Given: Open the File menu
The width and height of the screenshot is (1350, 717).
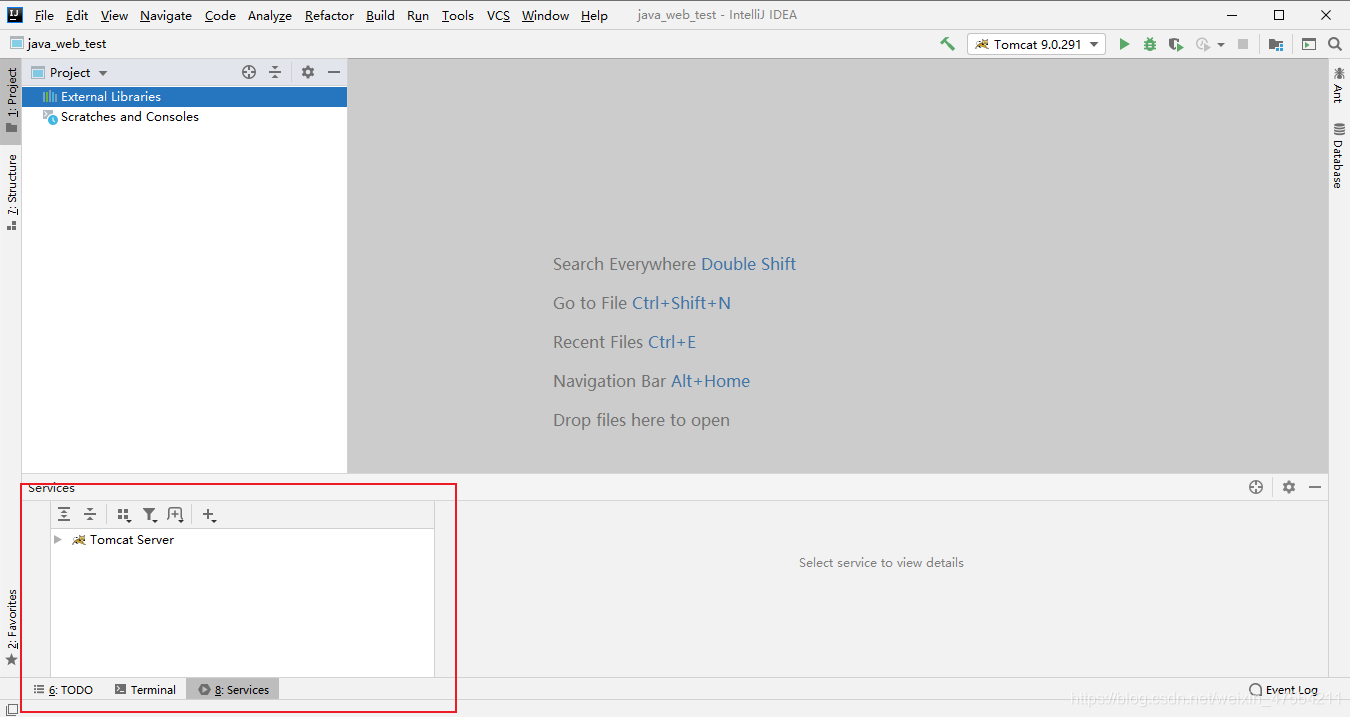Looking at the screenshot, I should click(x=44, y=15).
